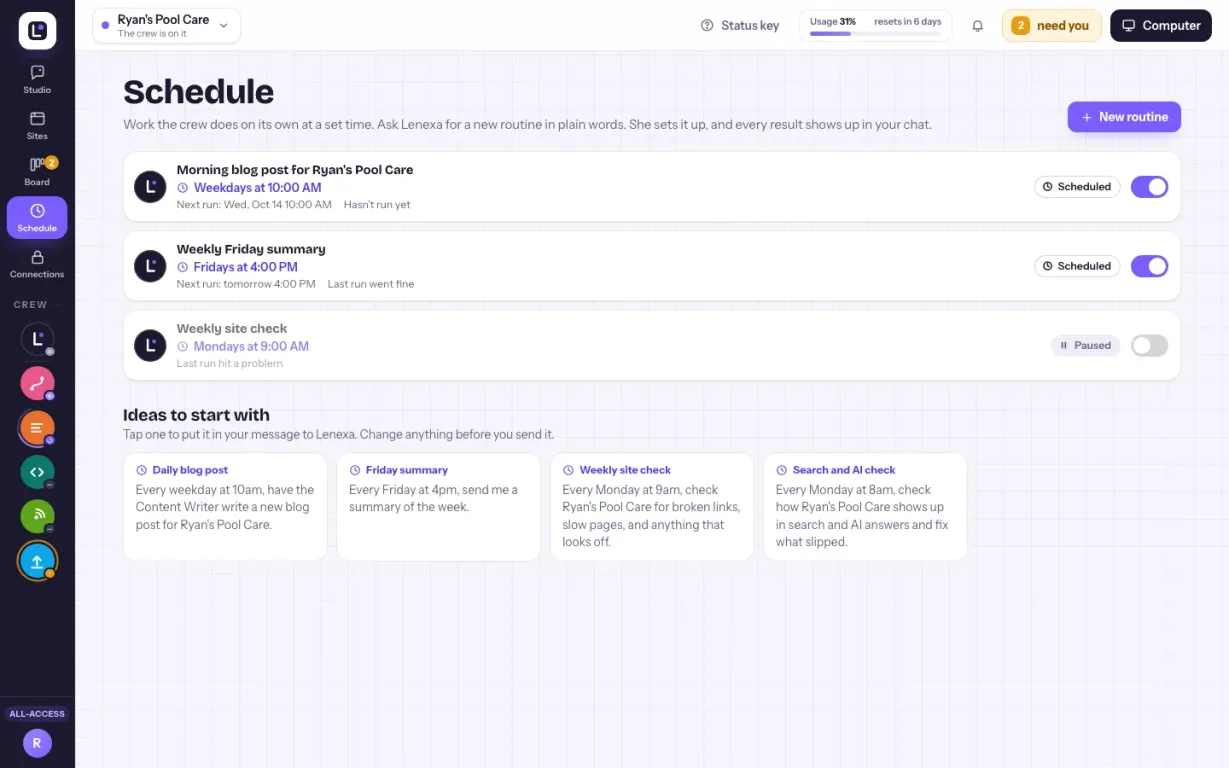
Task: Click the Scheduled badge on Morning blog post
Action: [1077, 187]
